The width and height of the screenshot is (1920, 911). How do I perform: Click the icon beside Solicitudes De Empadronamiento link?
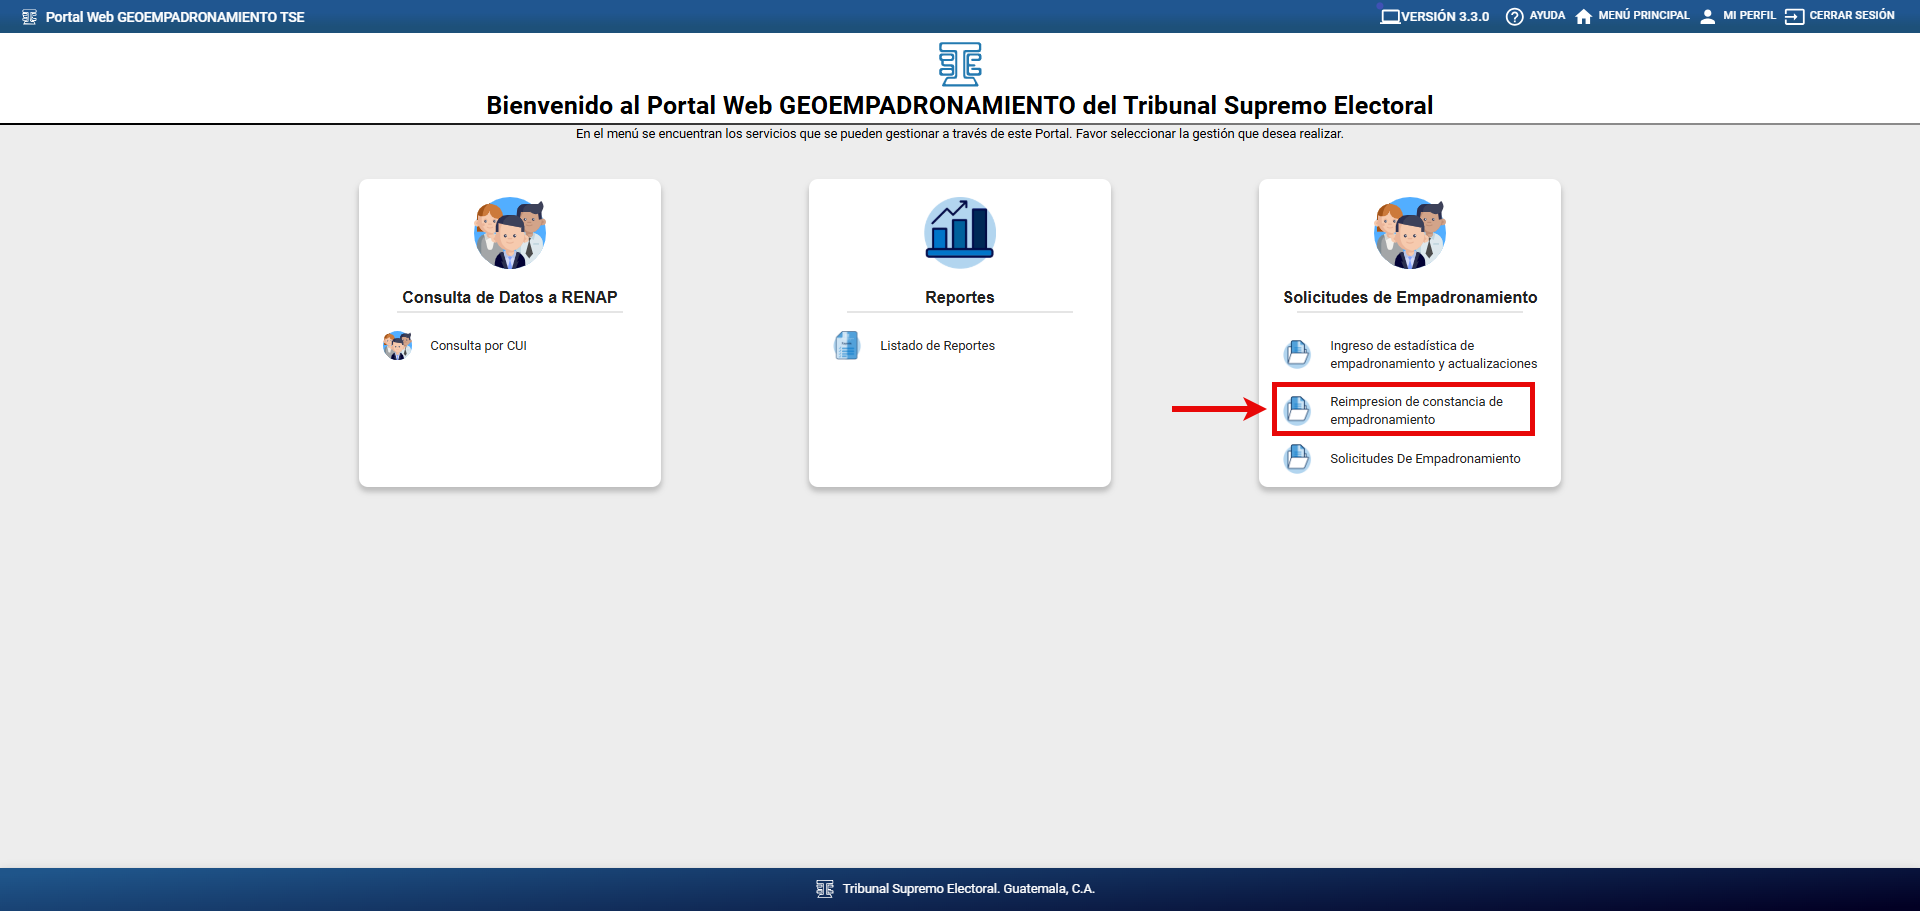1298,459
